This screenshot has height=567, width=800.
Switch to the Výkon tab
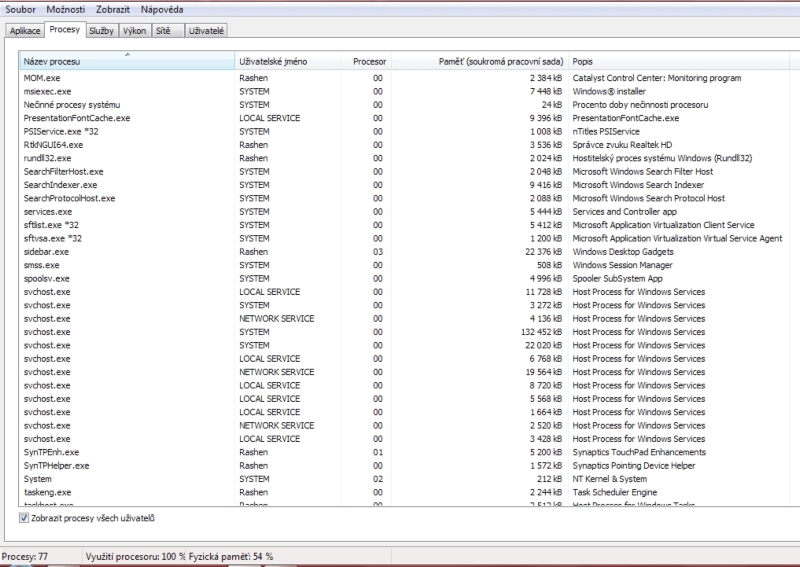pos(135,31)
